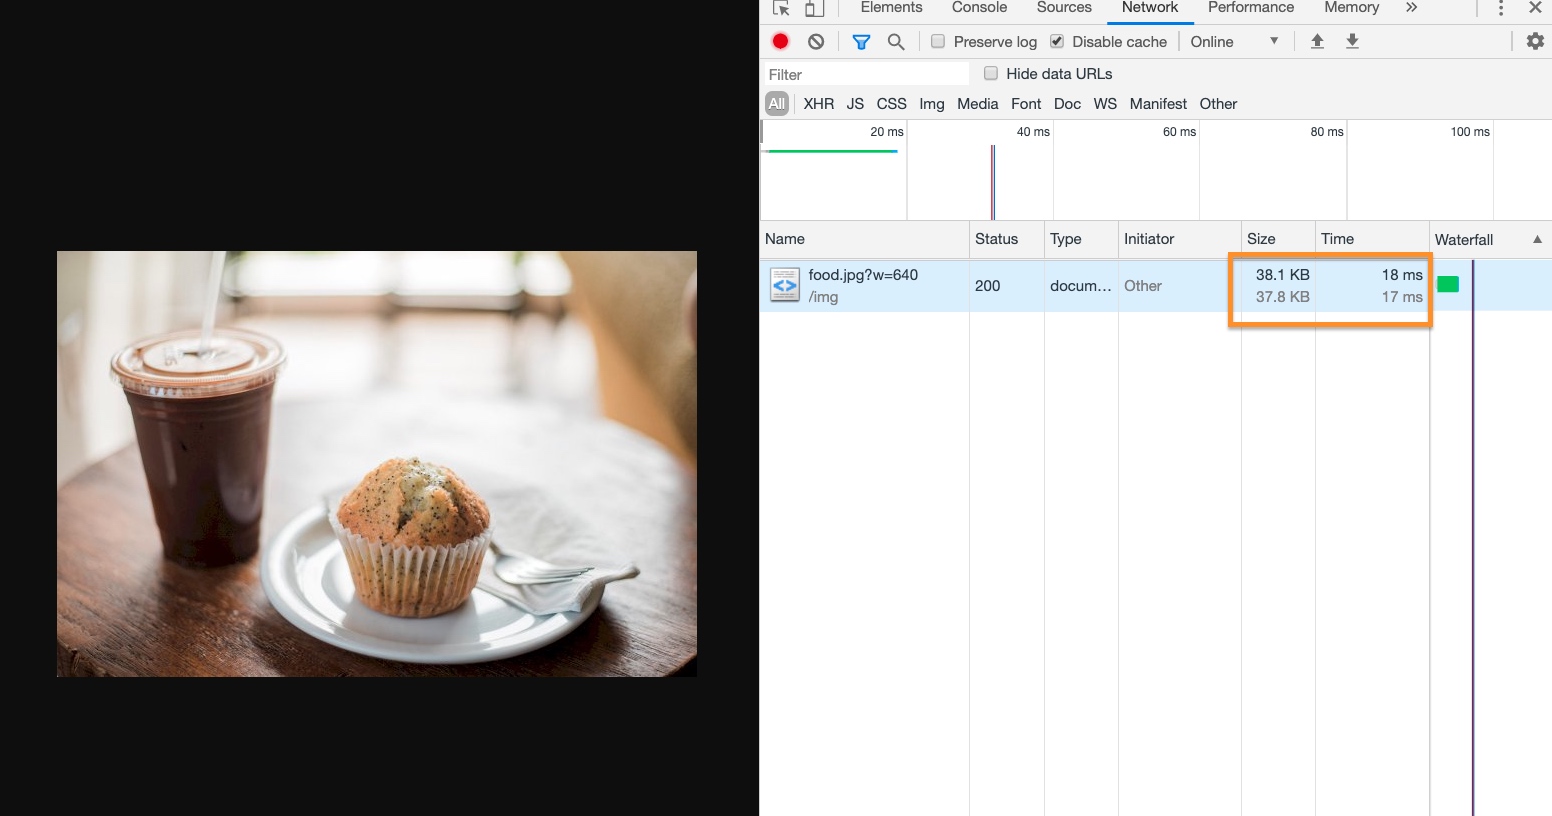Expand more DevTools tabs with the chevron
1552x816 pixels.
point(1411,8)
